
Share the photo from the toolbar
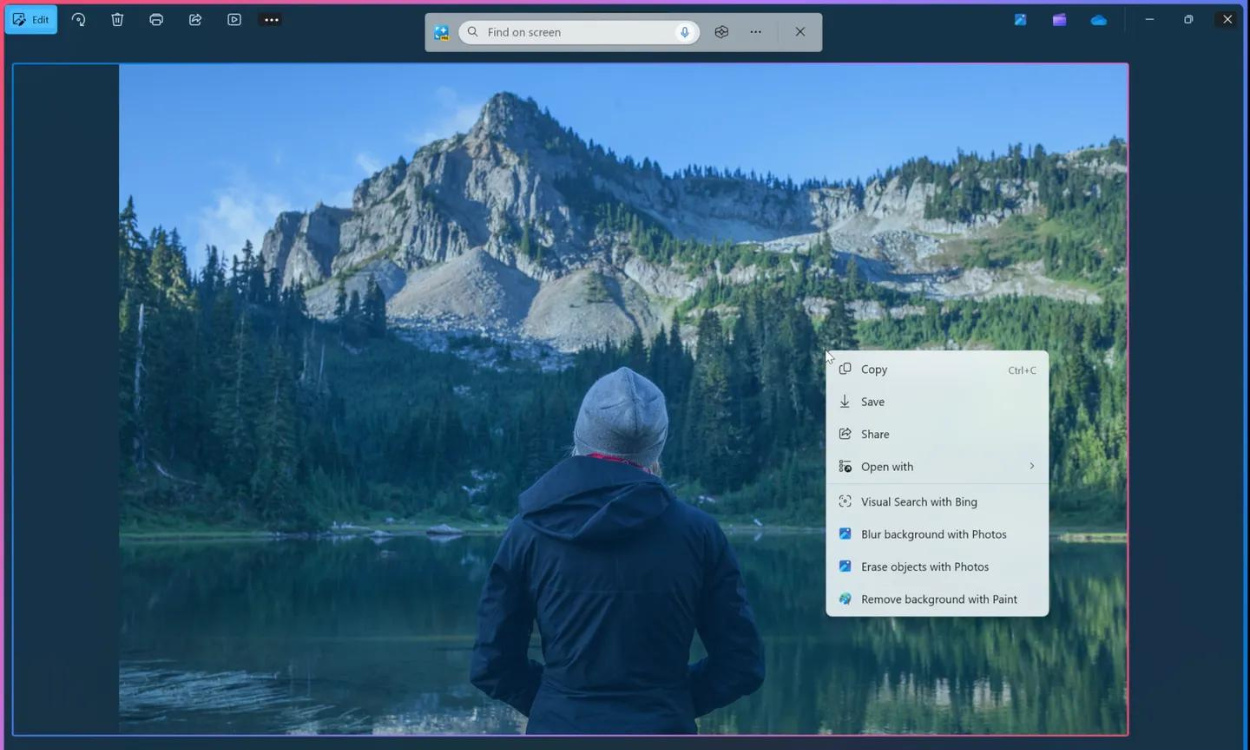tap(195, 19)
